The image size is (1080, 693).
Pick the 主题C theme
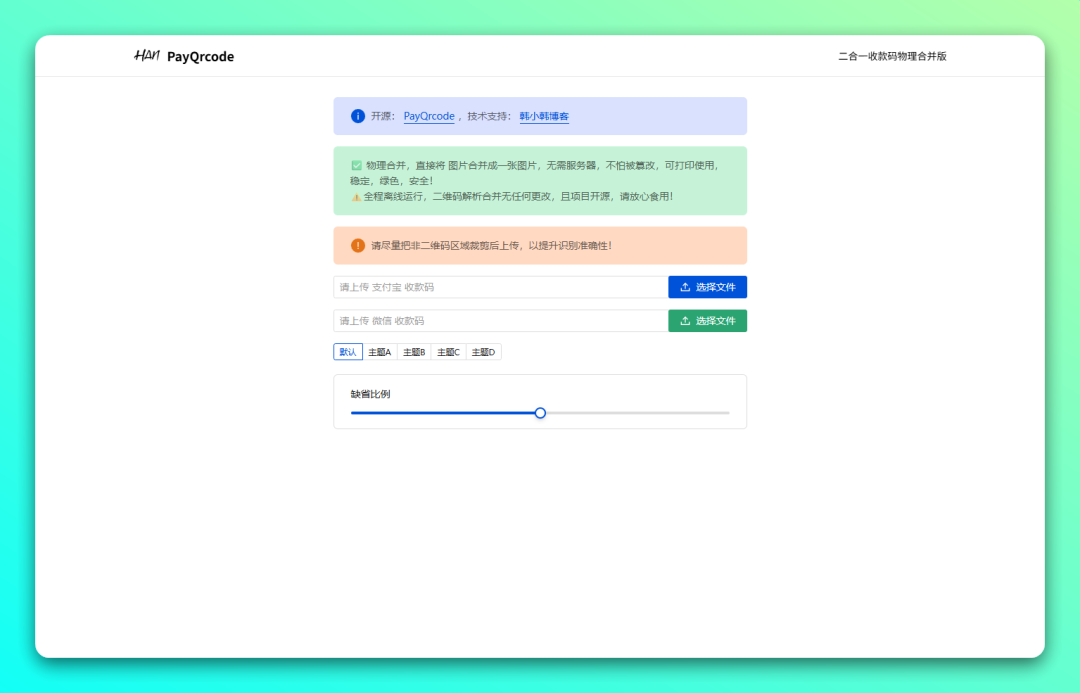(x=449, y=352)
